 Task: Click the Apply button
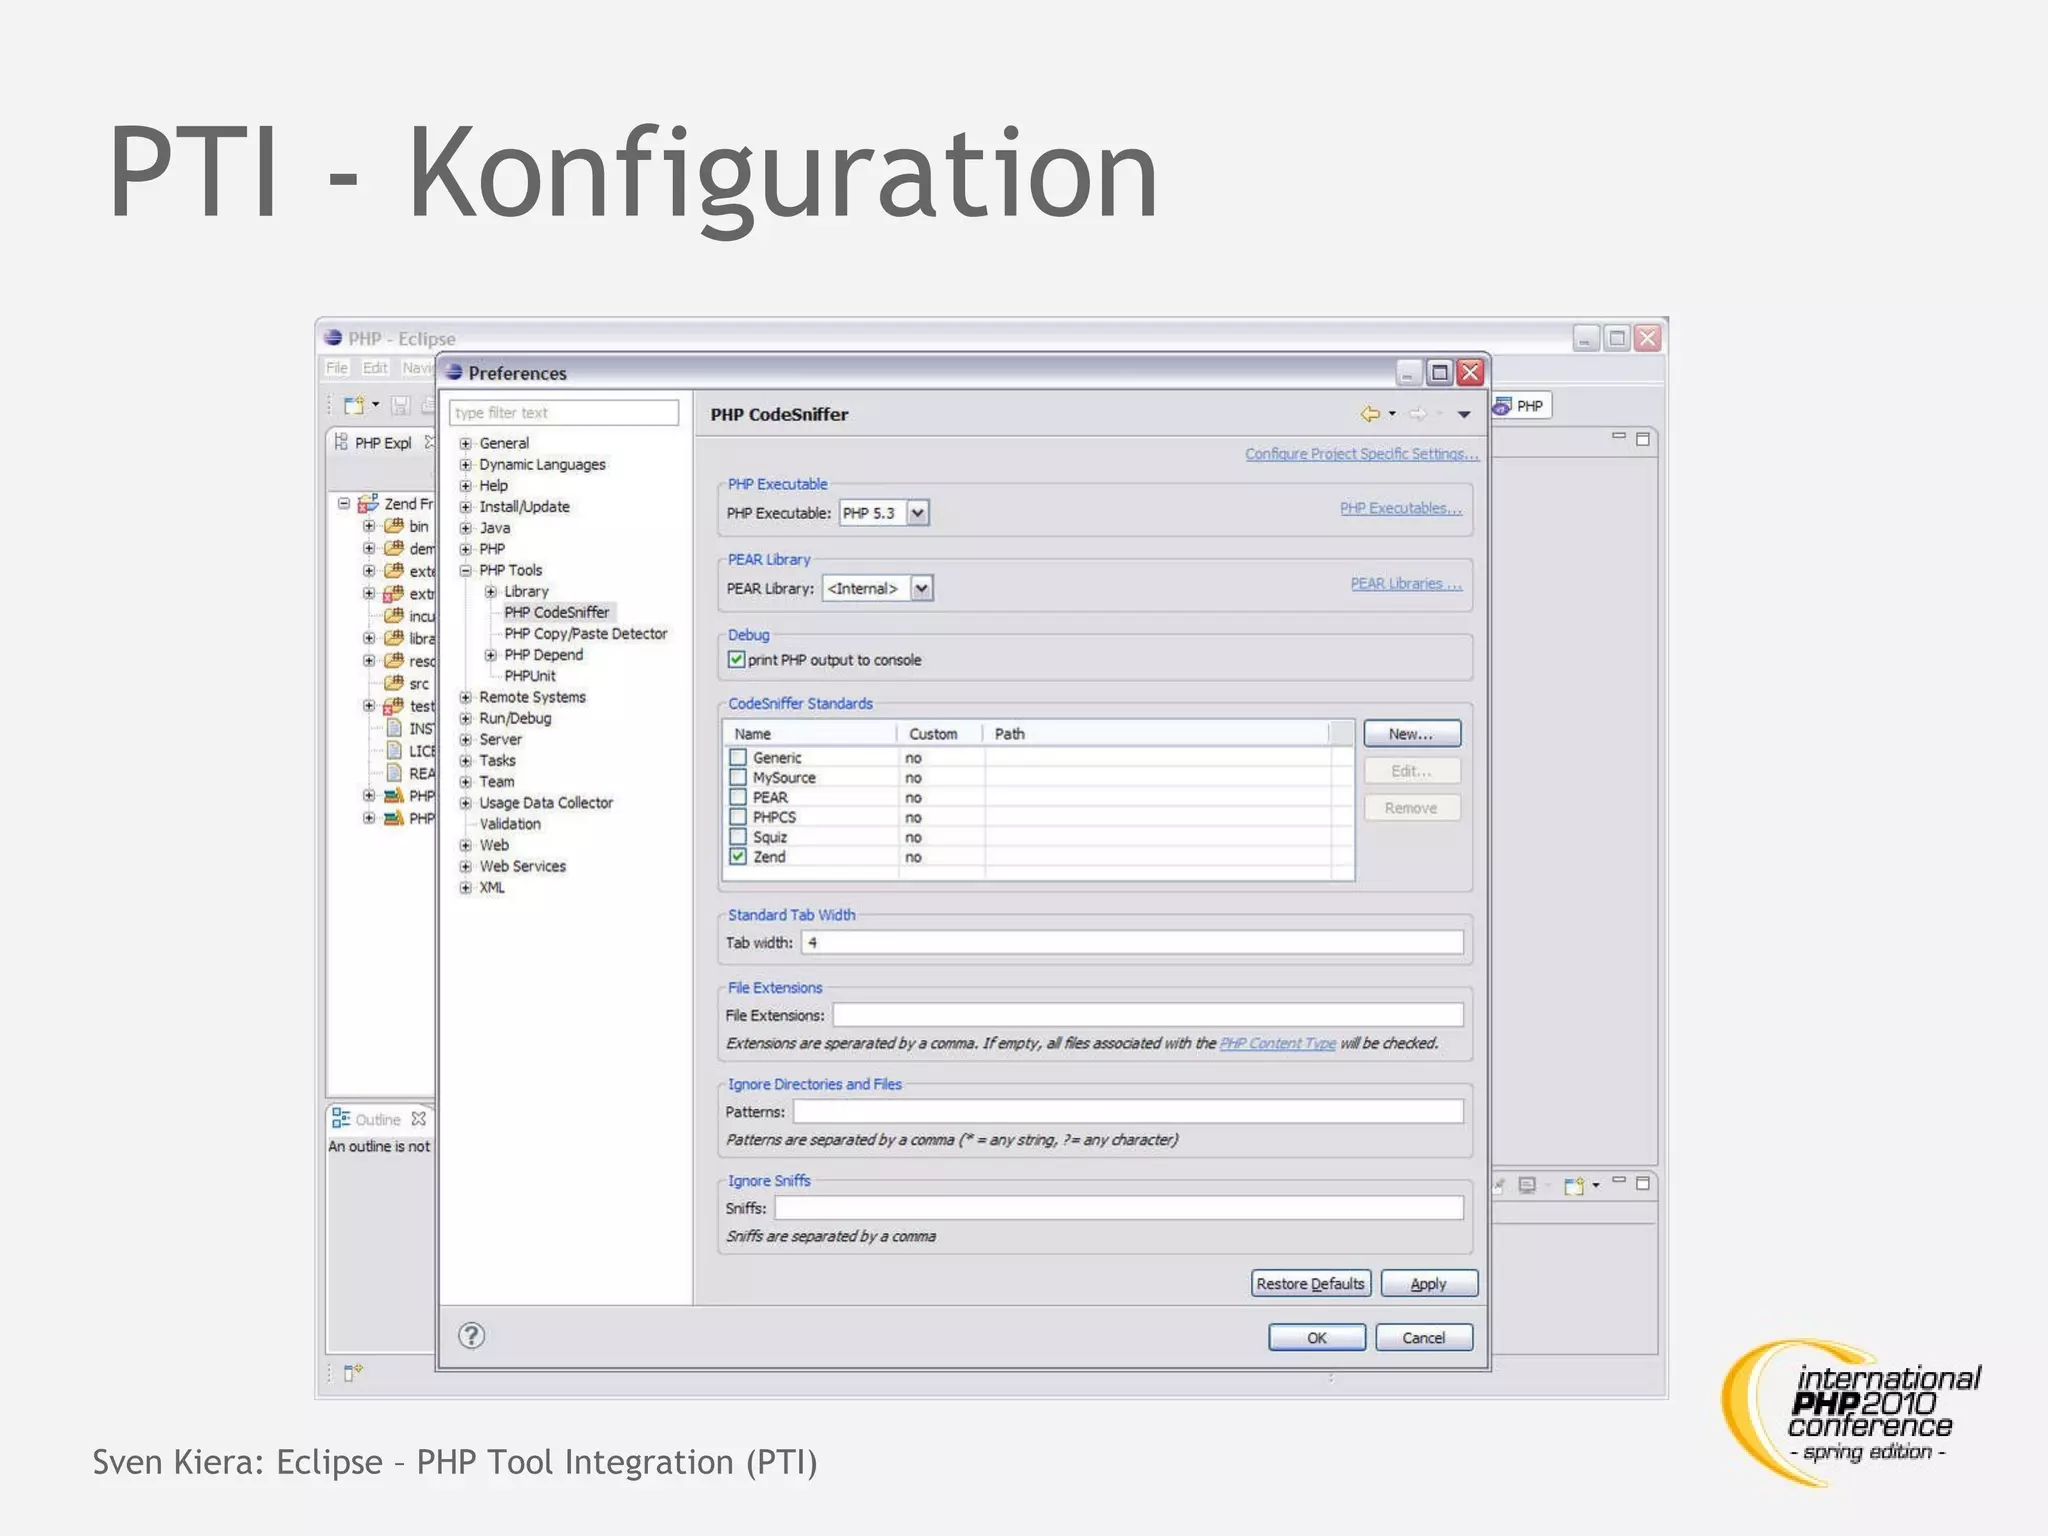(1429, 1284)
